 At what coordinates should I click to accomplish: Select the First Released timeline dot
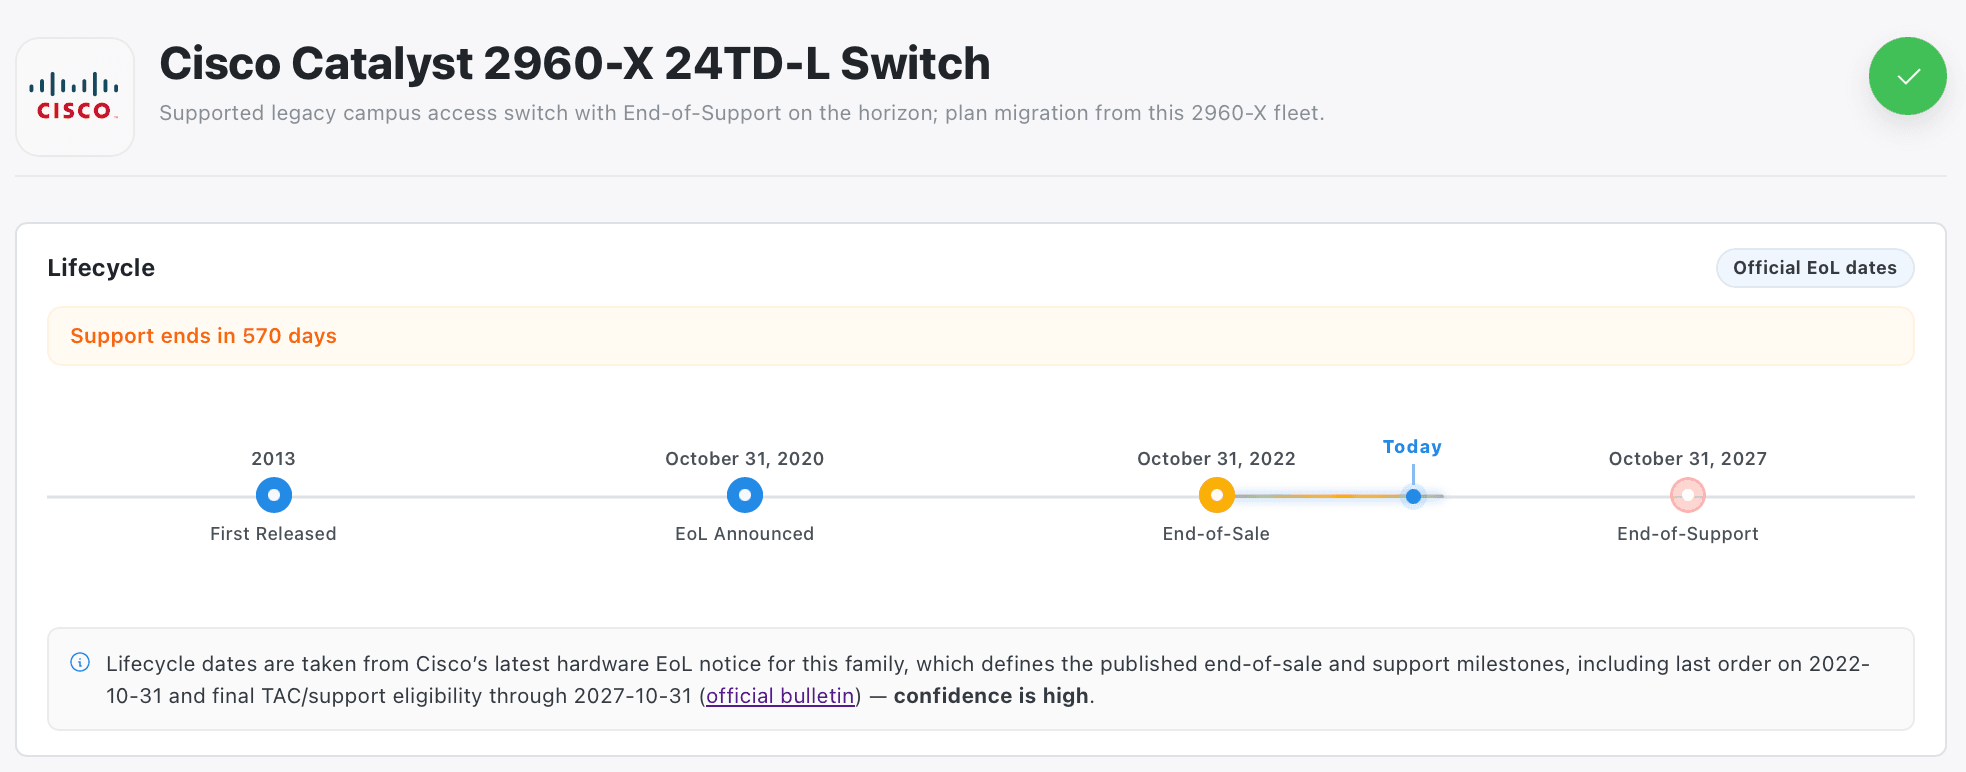tap(273, 495)
